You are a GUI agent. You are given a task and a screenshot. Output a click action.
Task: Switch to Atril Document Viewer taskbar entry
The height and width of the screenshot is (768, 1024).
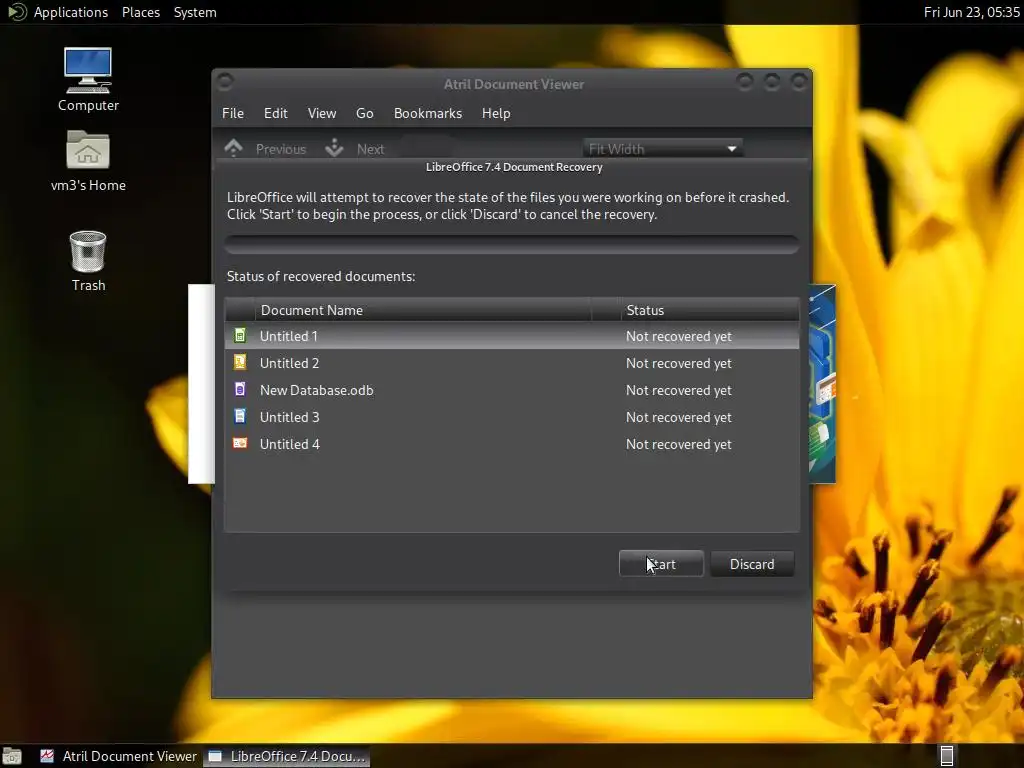tap(119, 756)
